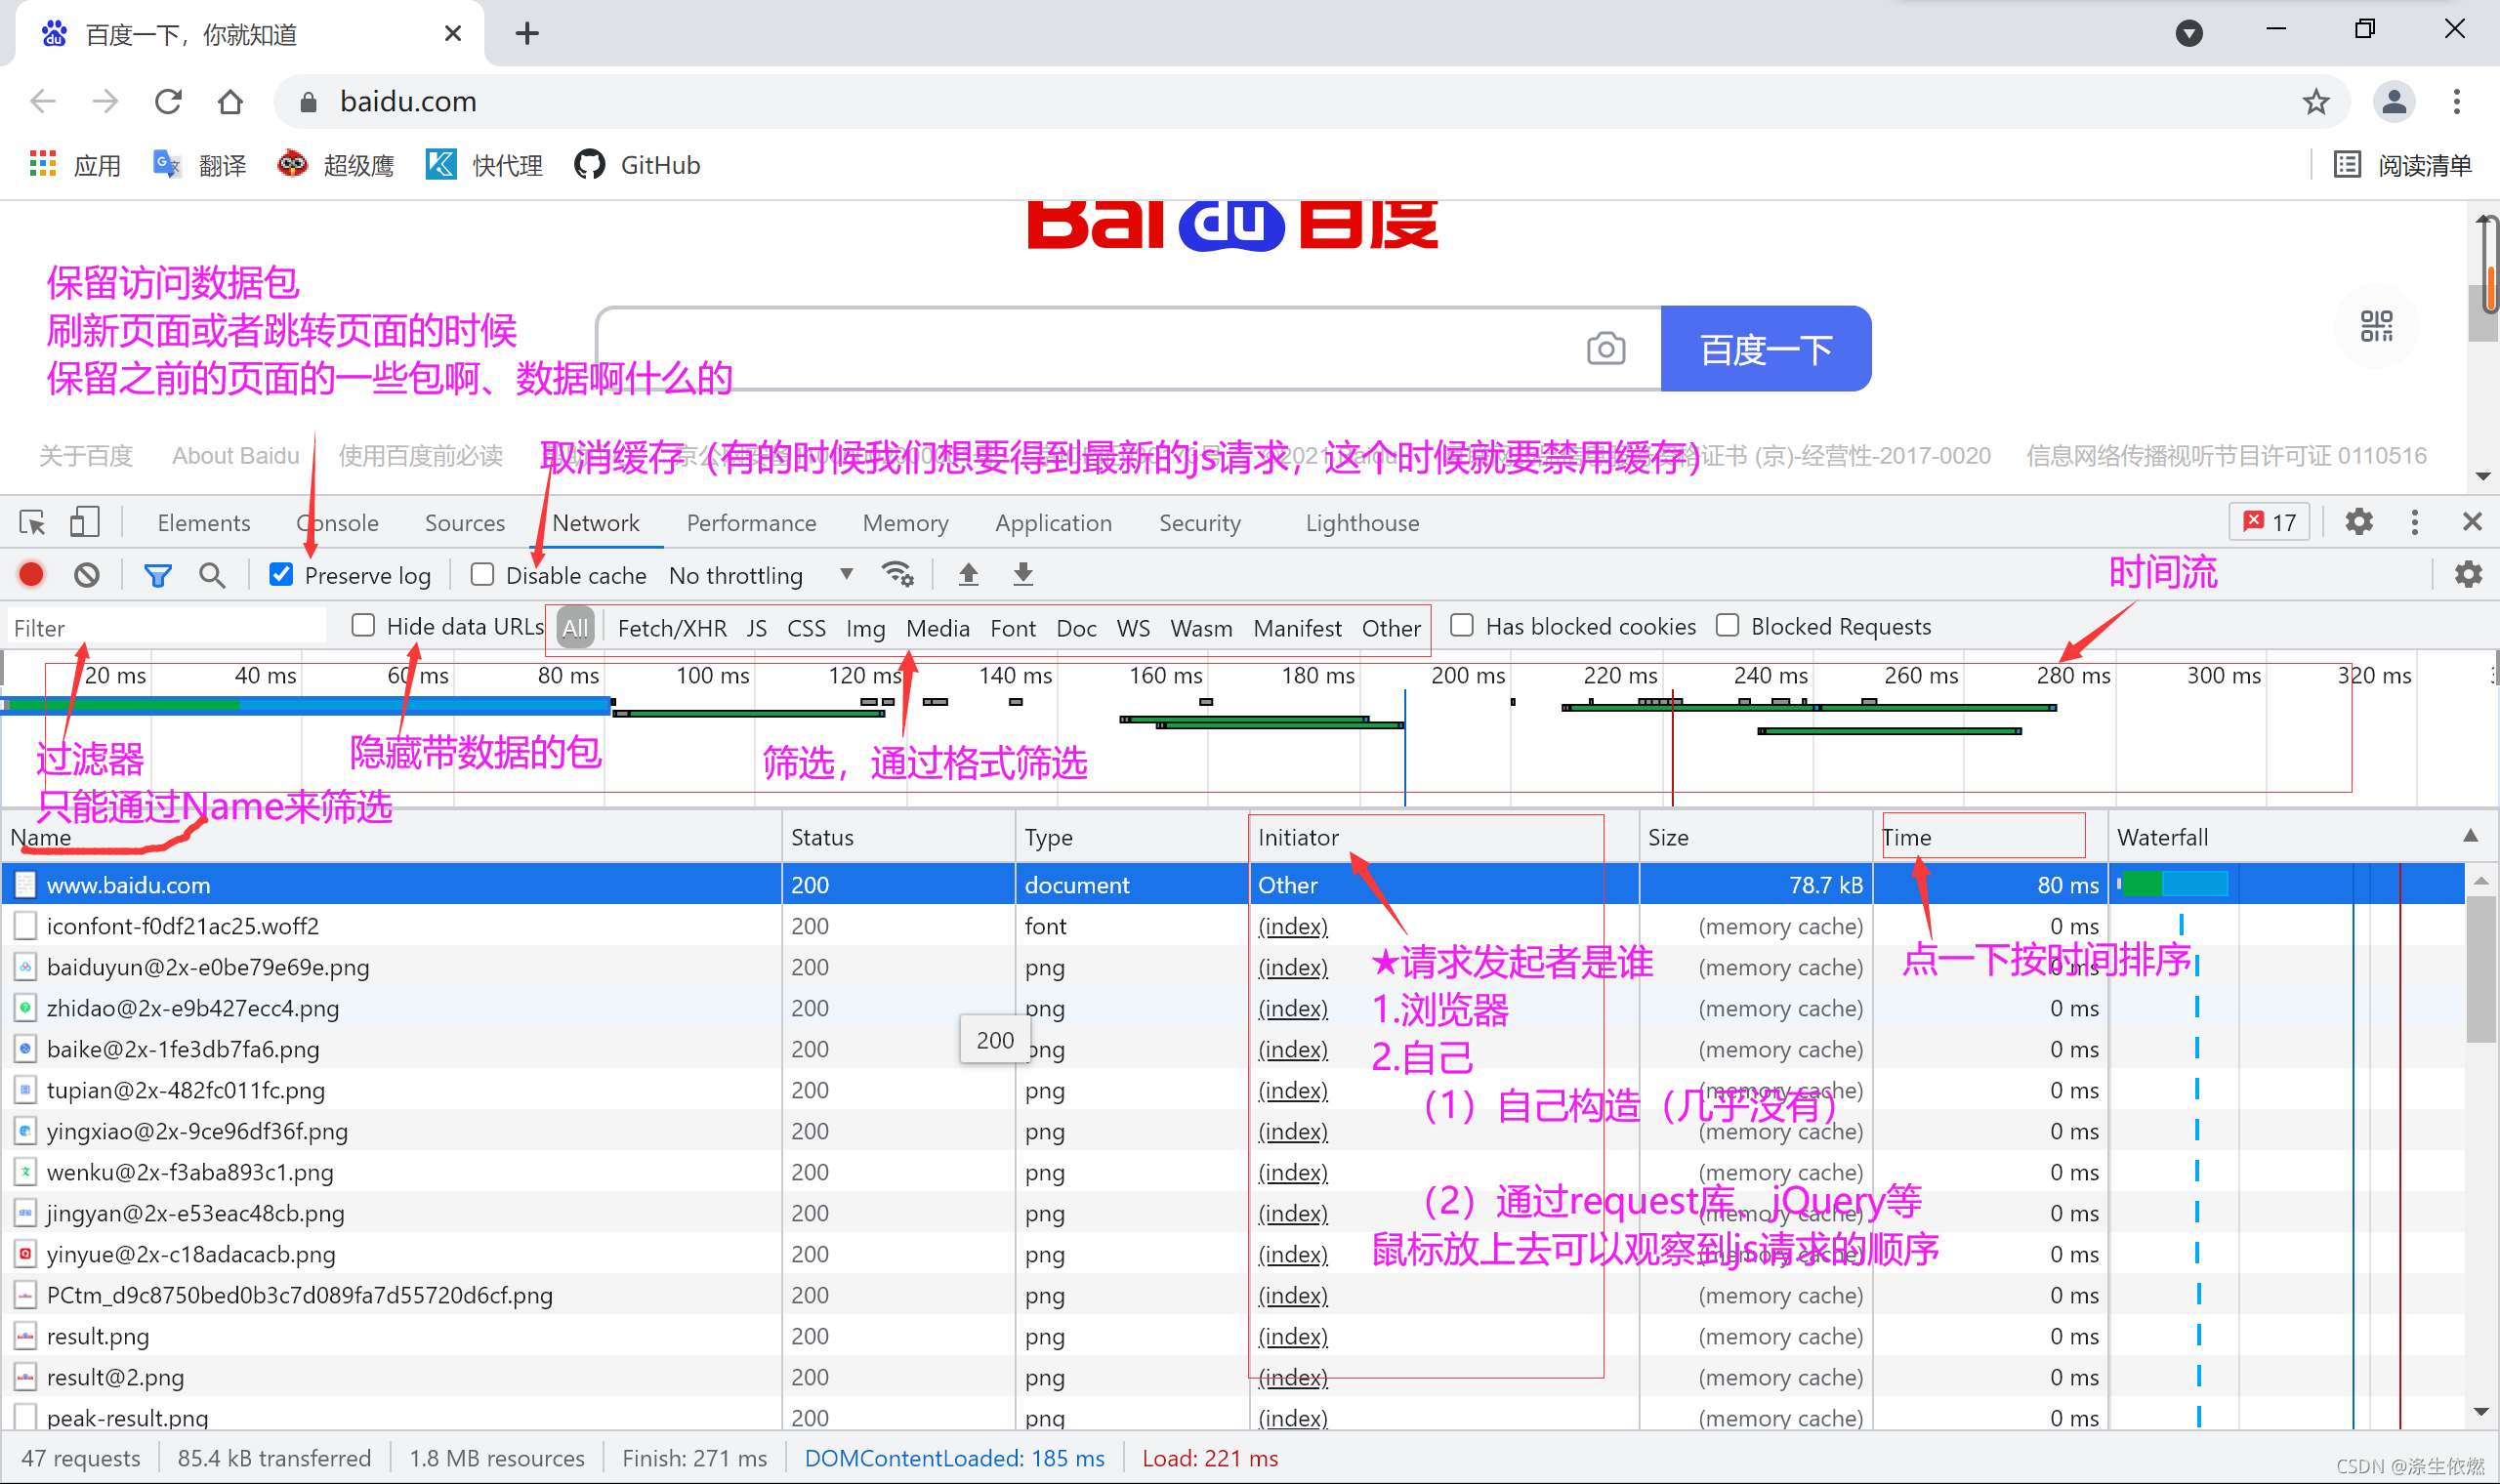Check Hide data URLs
The width and height of the screenshot is (2500, 1484).
click(x=363, y=625)
